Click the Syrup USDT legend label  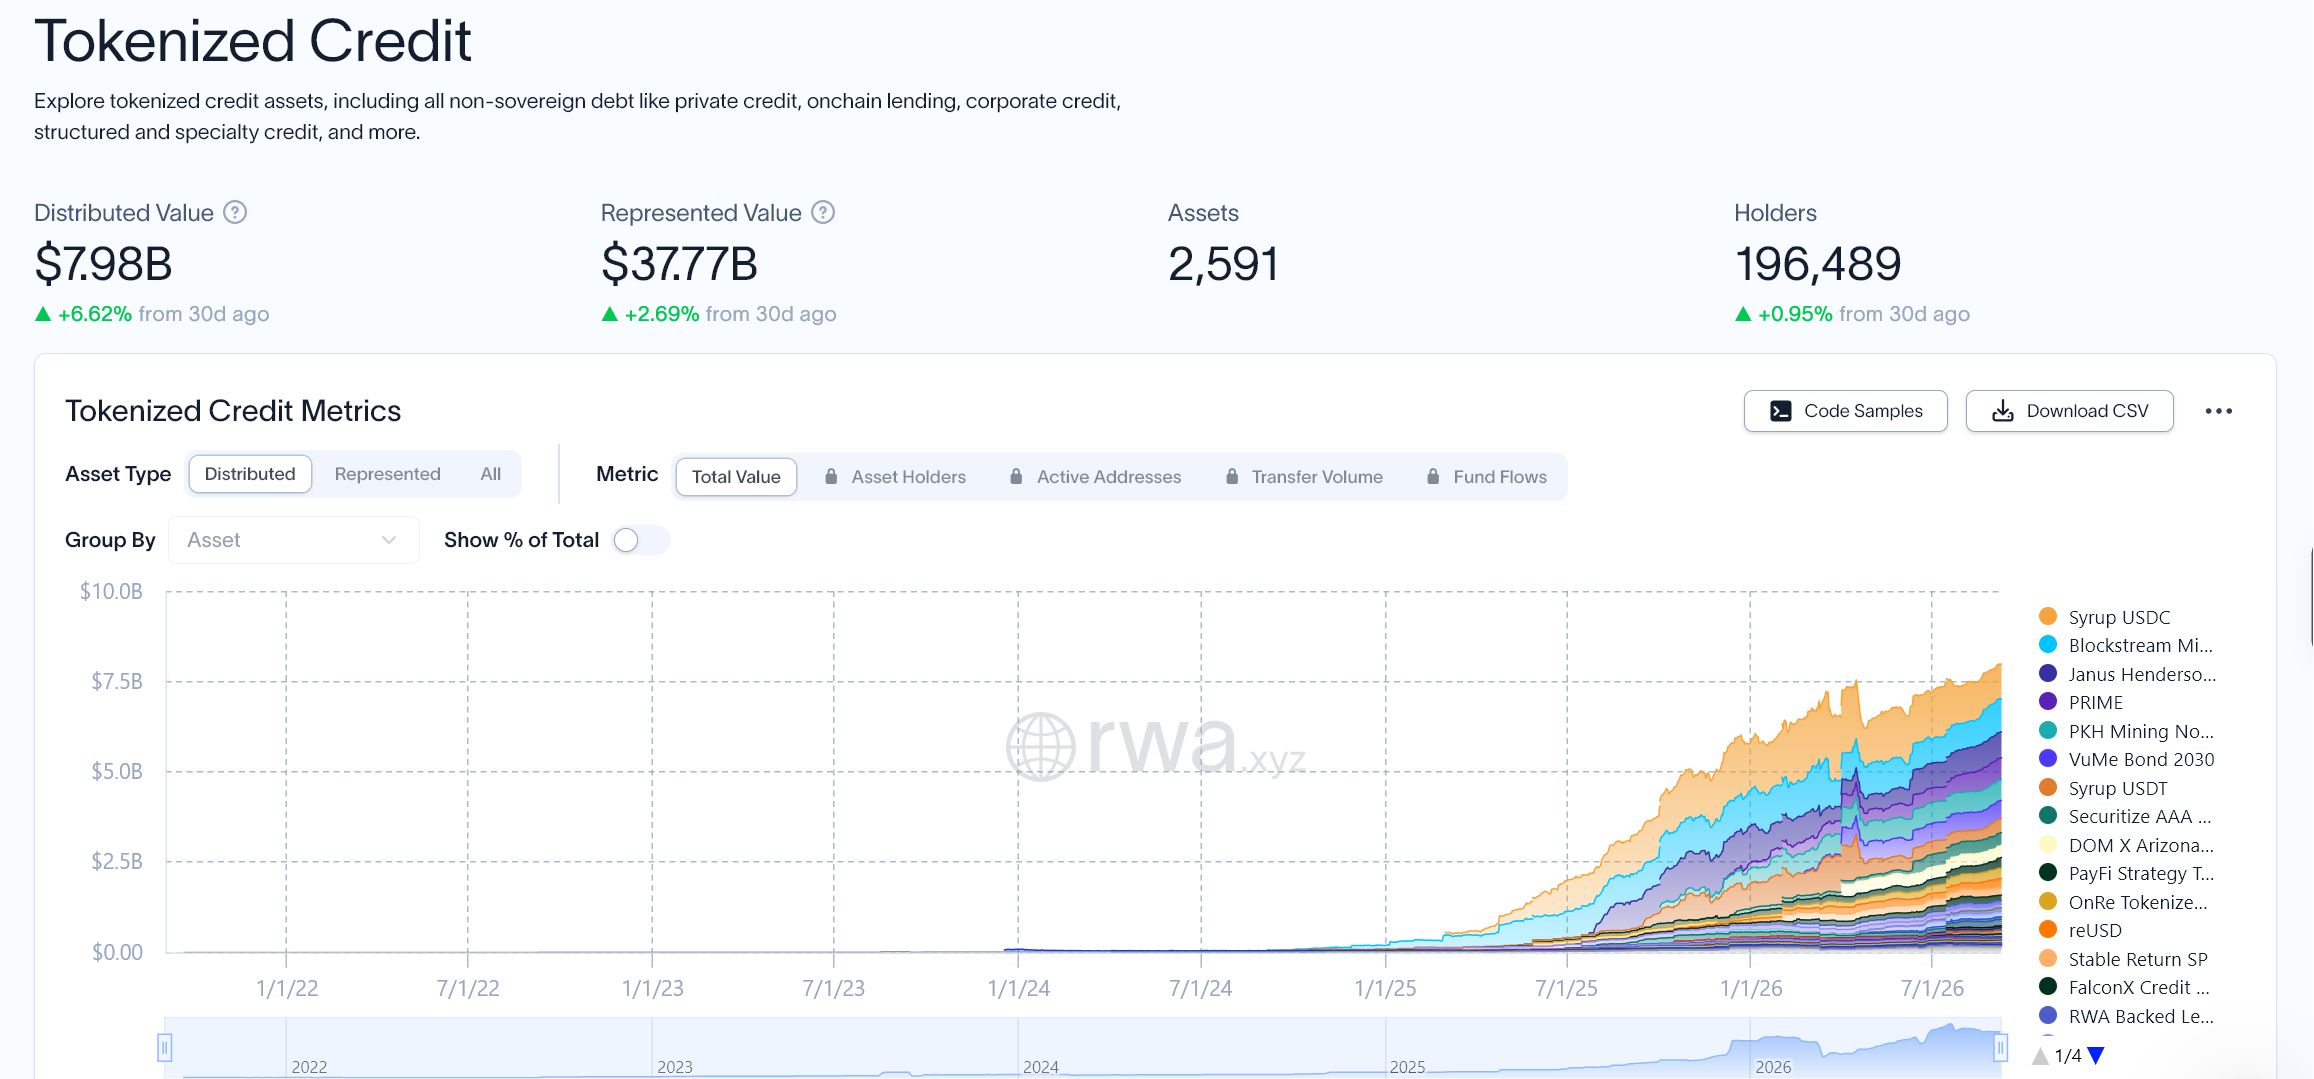pos(2118,788)
